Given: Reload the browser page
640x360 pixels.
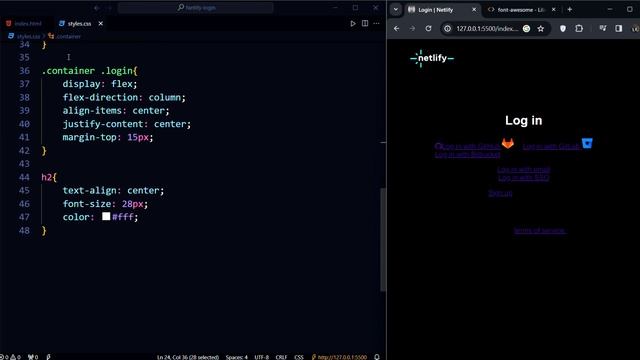Looking at the screenshot, I should [428, 29].
